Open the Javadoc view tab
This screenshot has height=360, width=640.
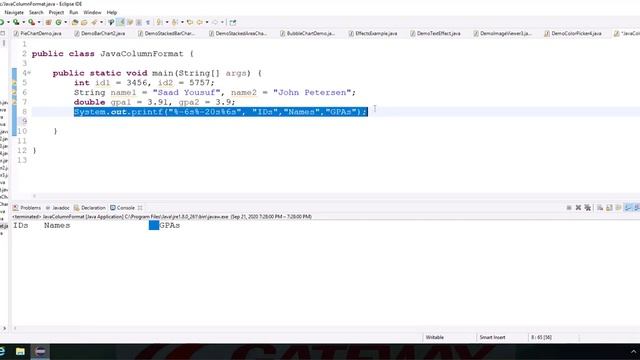pyautogui.click(x=57, y=208)
